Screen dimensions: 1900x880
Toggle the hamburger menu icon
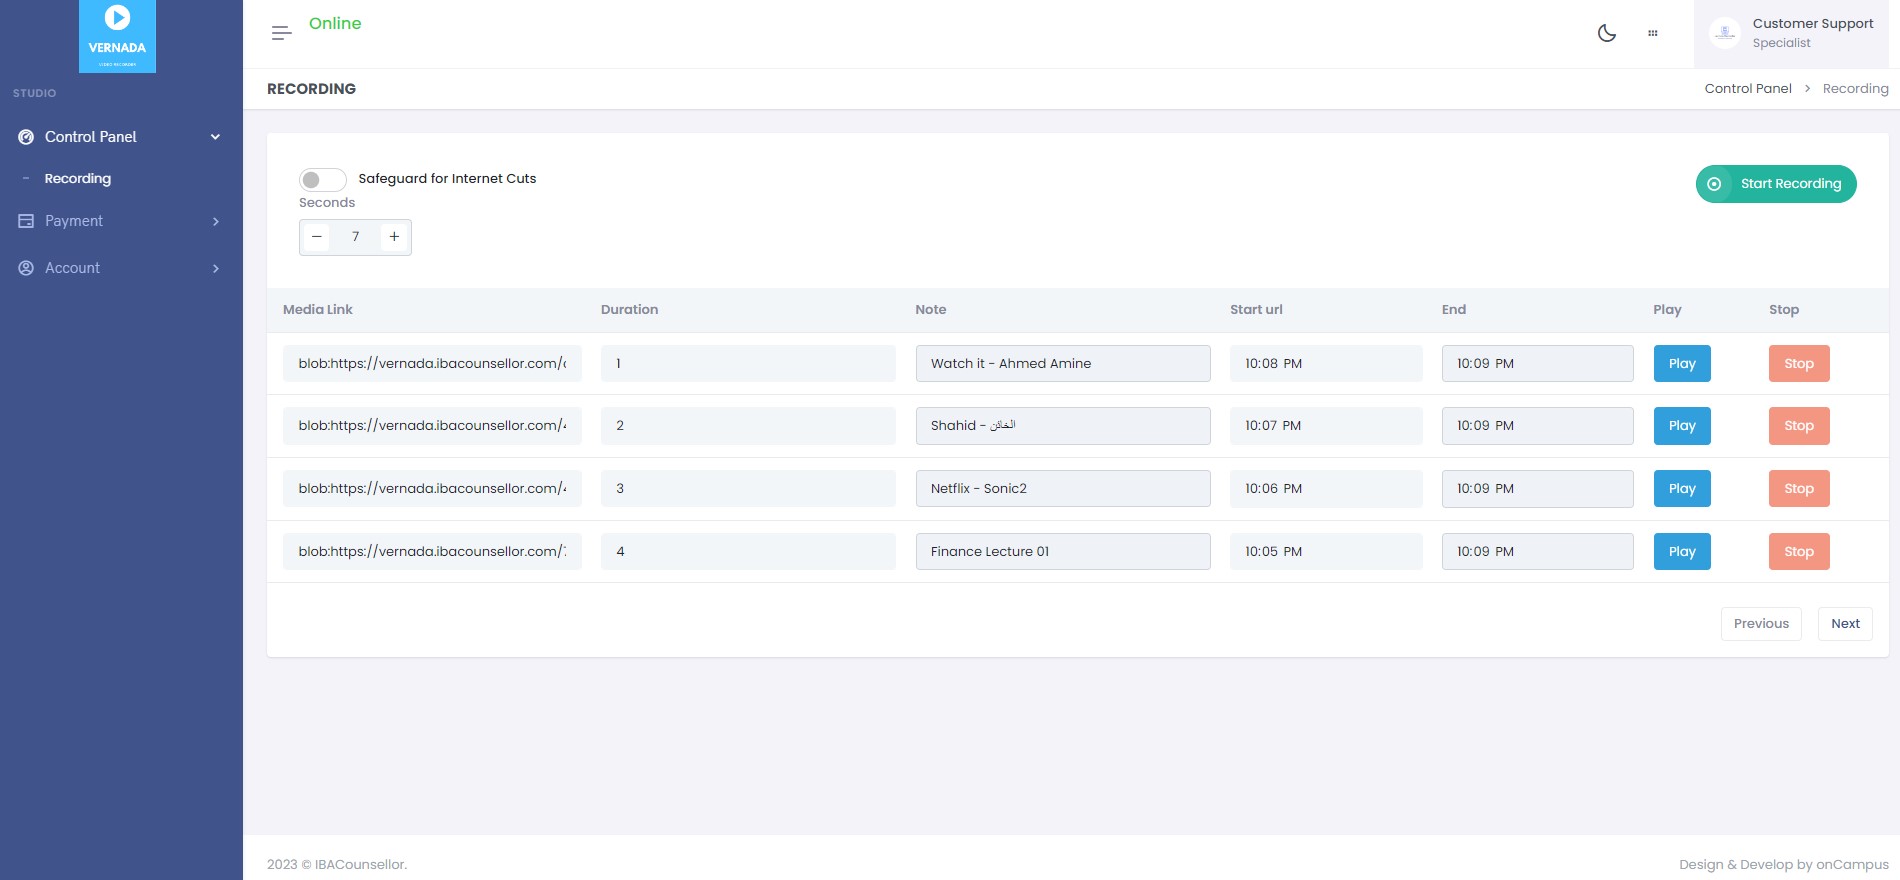tap(282, 33)
